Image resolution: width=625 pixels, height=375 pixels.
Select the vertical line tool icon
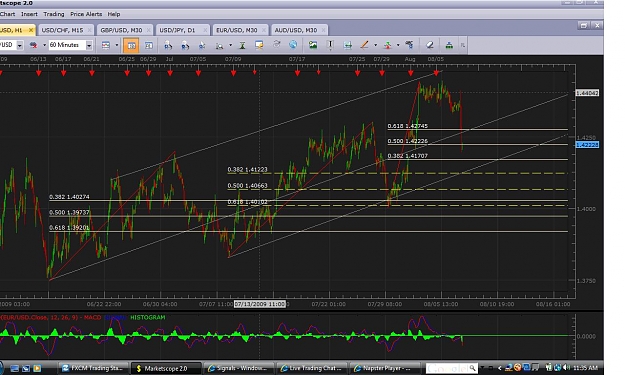(x=330, y=45)
